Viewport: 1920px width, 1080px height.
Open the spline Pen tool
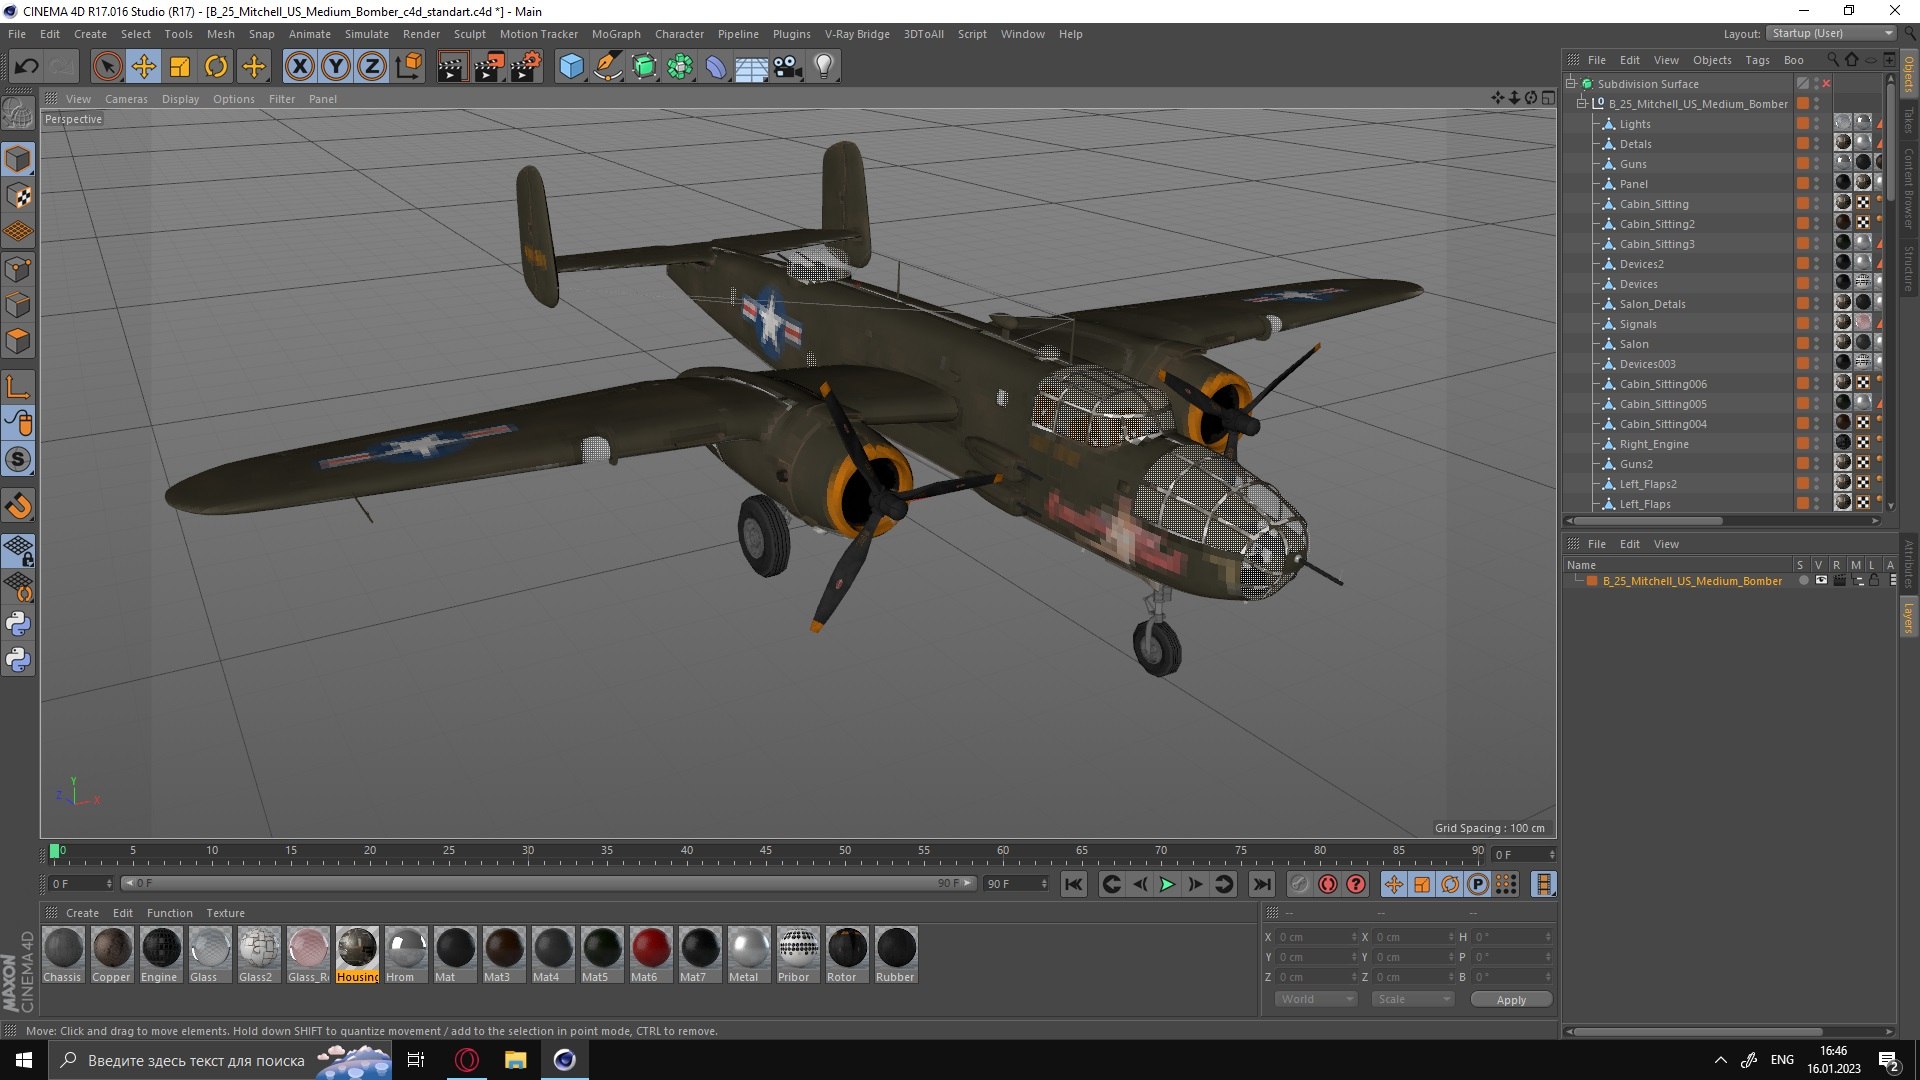(607, 67)
